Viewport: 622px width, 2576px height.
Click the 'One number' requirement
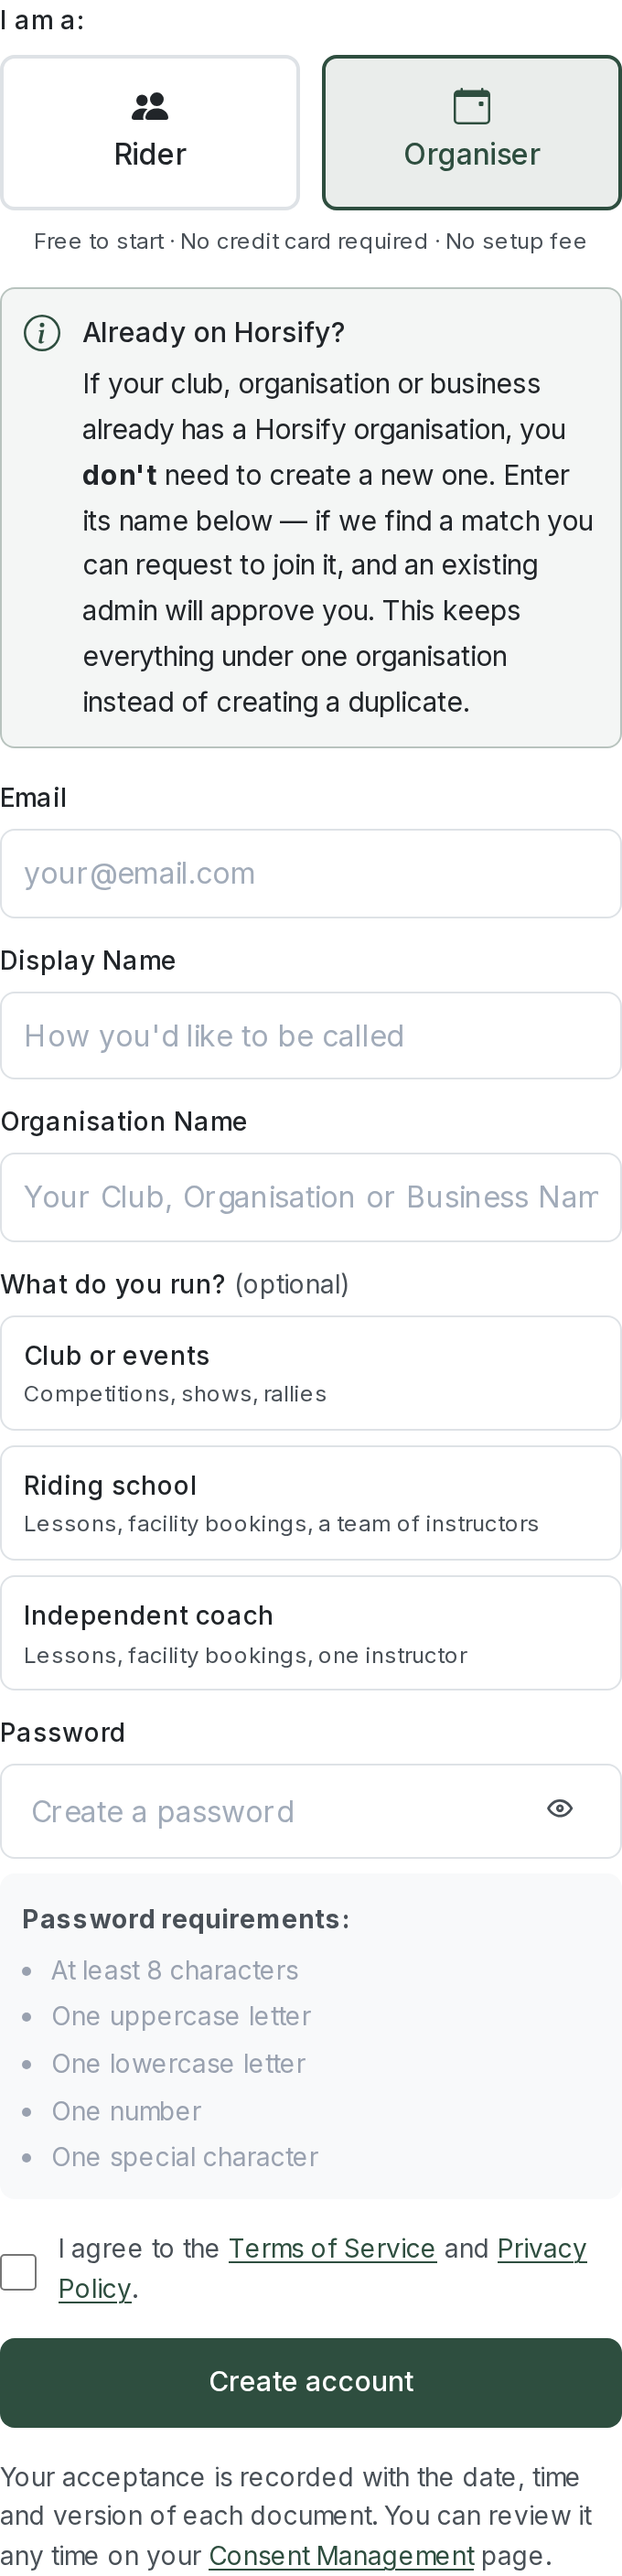[x=126, y=2112]
